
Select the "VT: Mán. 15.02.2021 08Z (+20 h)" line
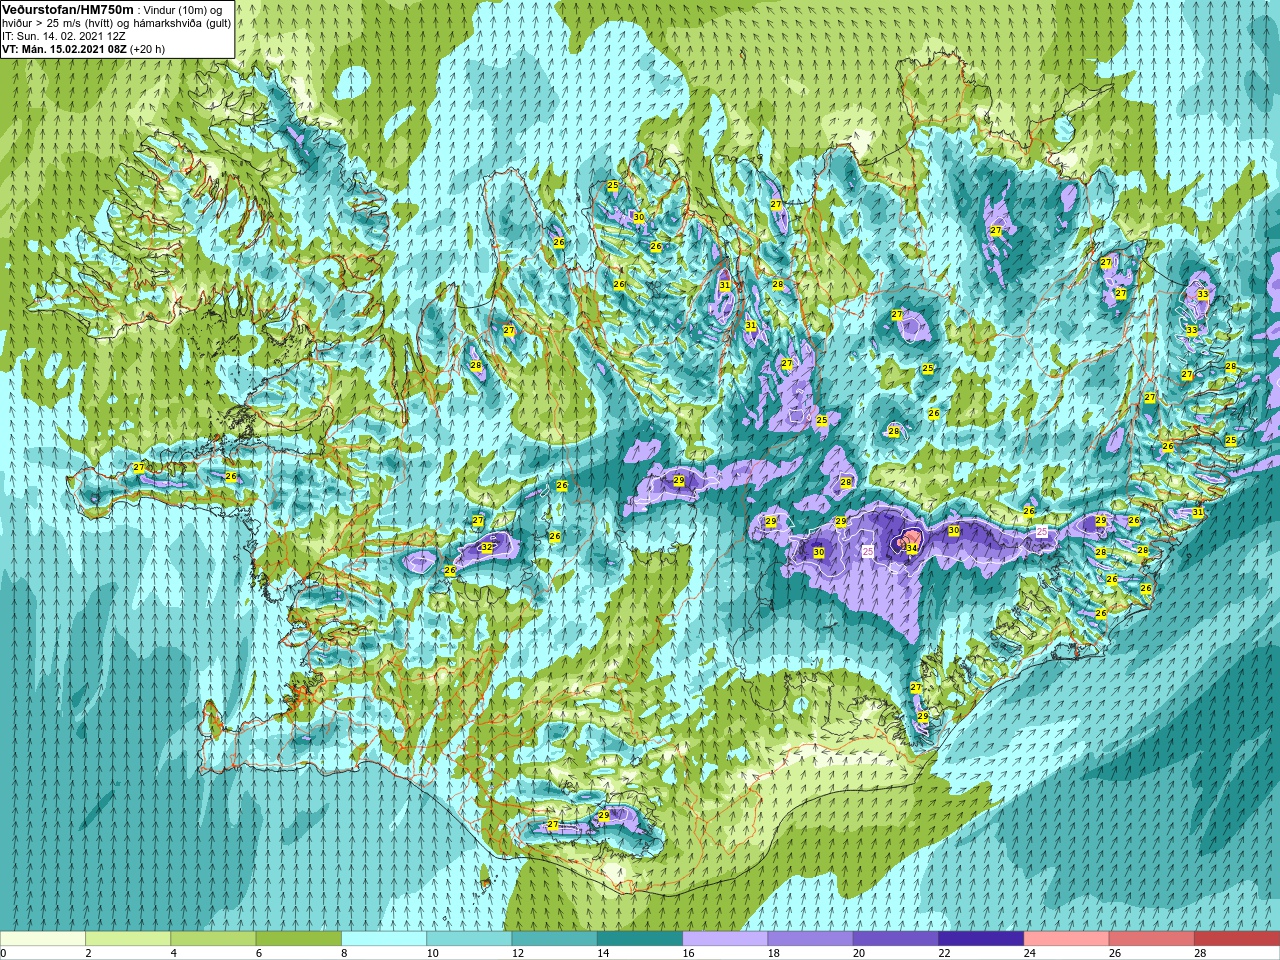click(x=83, y=48)
